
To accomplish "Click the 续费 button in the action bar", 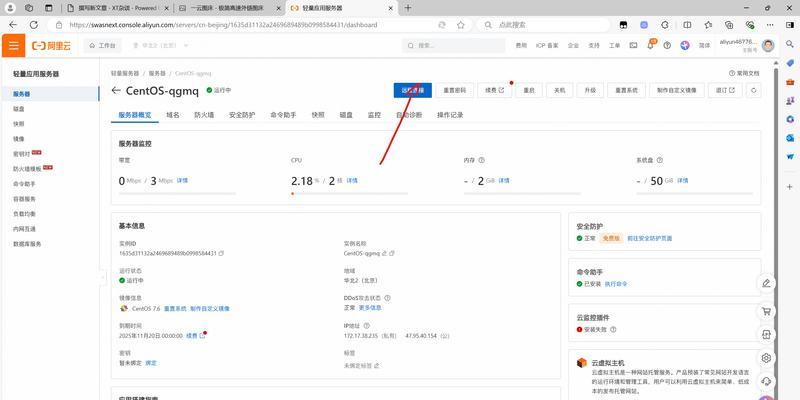I will point(494,90).
